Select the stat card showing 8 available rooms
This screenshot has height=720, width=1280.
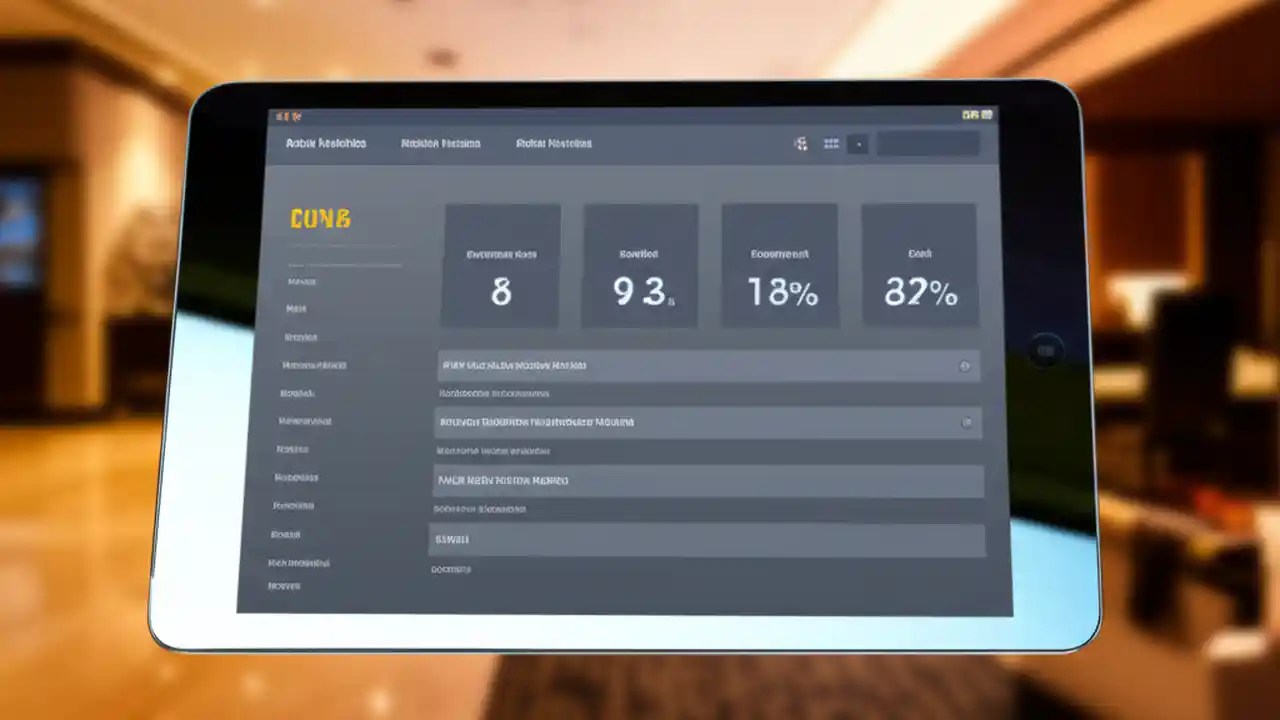click(x=500, y=264)
